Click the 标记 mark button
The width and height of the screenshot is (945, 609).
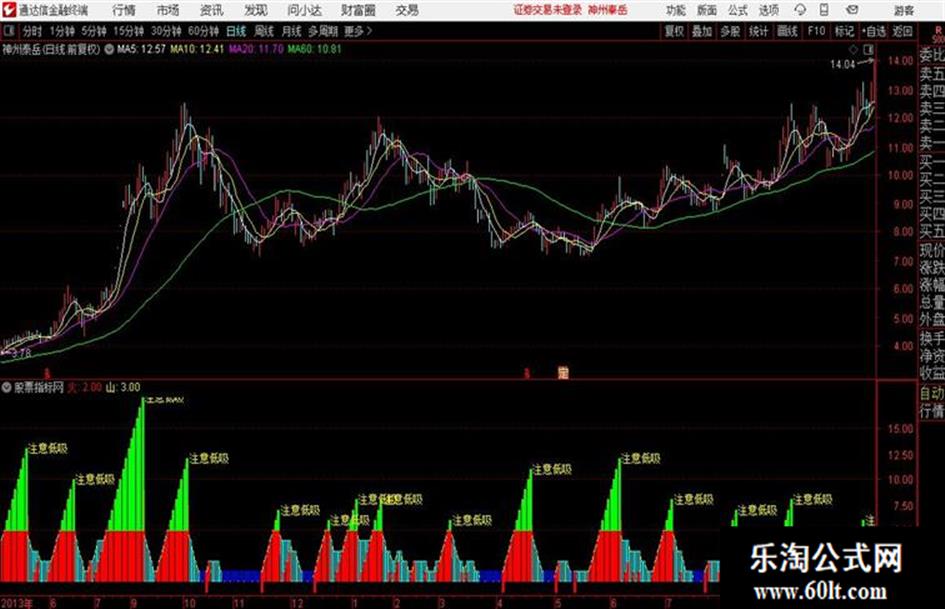[x=844, y=31]
